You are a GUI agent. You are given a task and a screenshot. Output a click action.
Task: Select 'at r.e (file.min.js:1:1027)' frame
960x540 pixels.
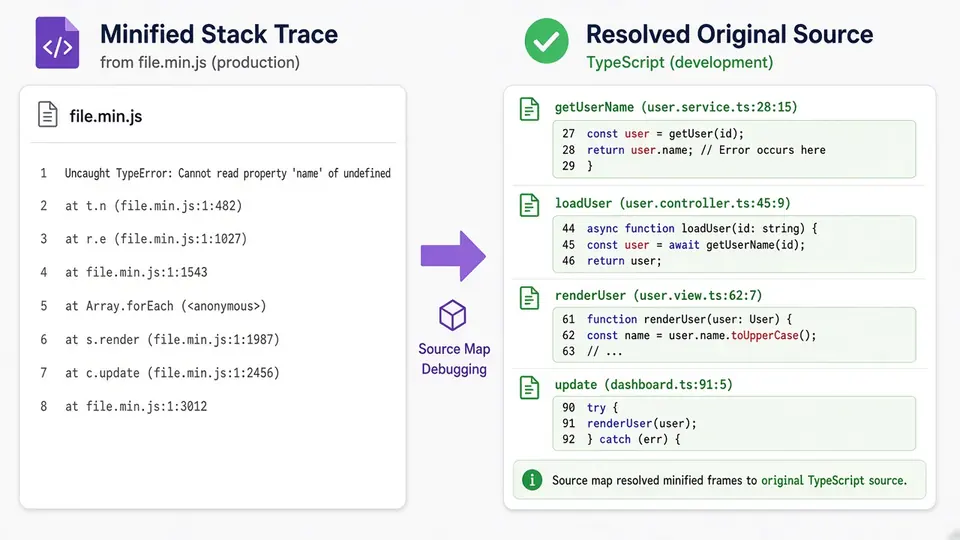pos(156,239)
